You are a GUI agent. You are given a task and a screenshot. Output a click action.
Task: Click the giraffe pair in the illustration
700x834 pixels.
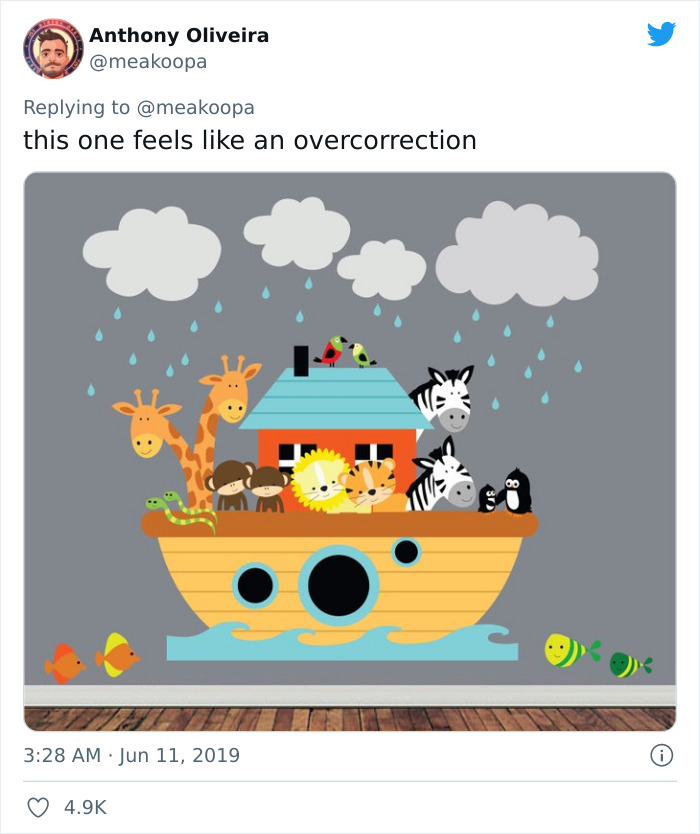(x=190, y=420)
